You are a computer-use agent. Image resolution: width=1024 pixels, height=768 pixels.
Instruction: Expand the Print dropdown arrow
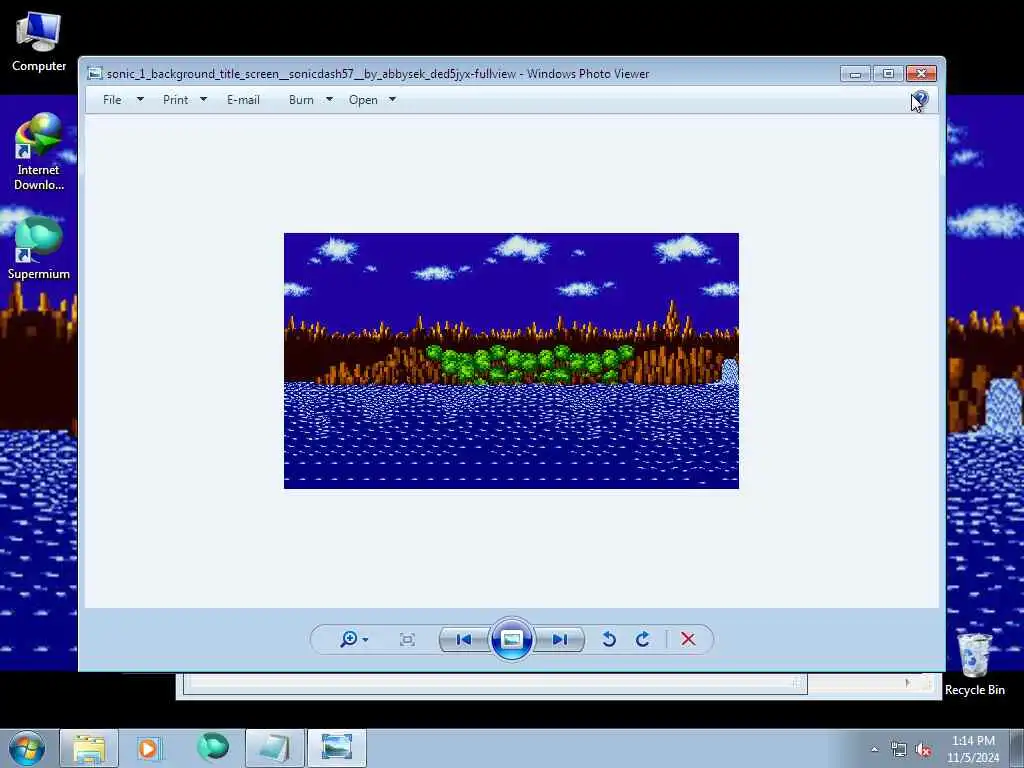[x=203, y=100]
